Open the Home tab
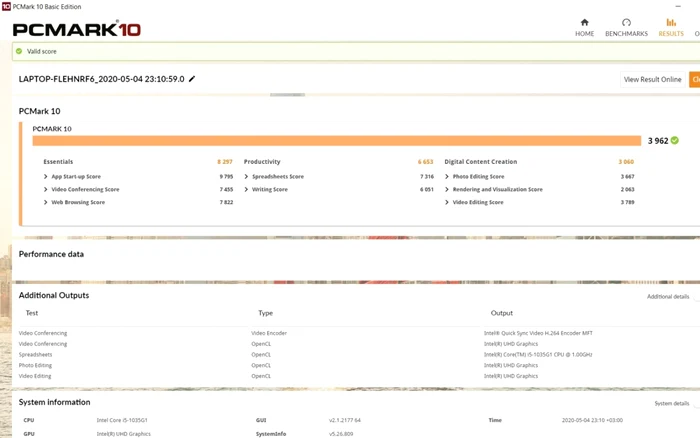This screenshot has width=700, height=438. click(584, 28)
